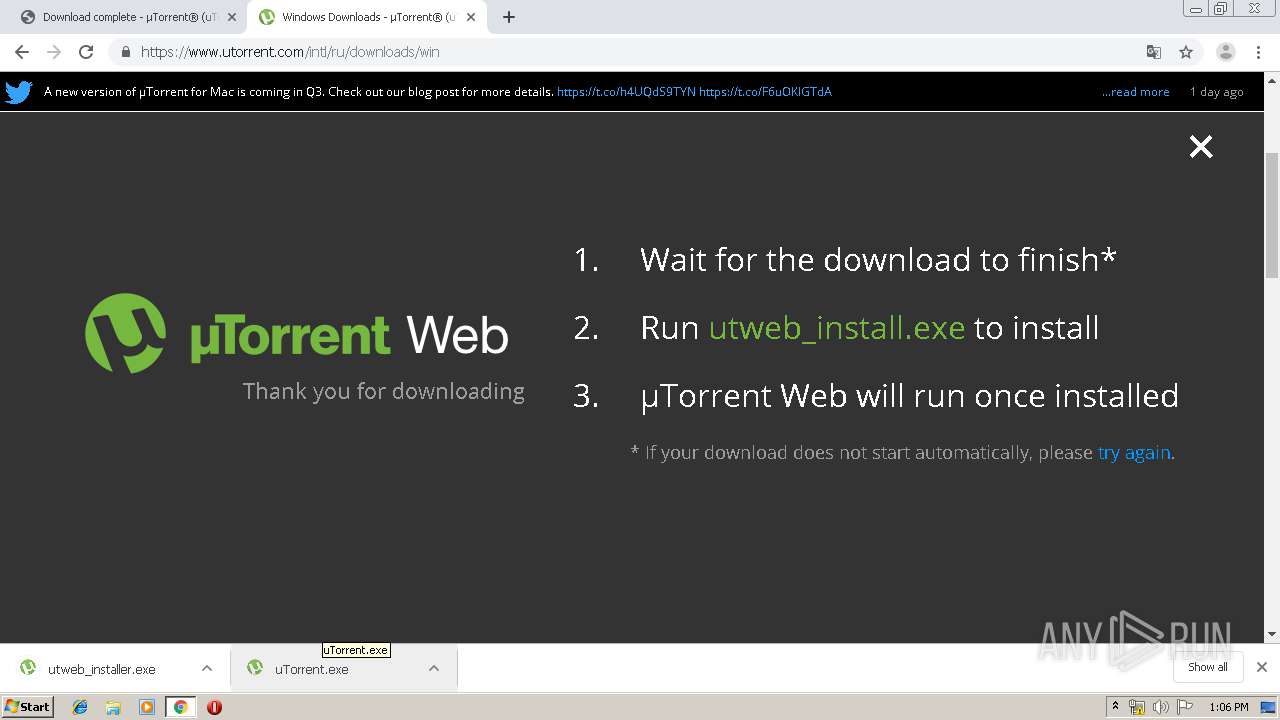Image resolution: width=1280 pixels, height=720 pixels.
Task: Click the utweb_install.exe green link
Action: coord(837,328)
